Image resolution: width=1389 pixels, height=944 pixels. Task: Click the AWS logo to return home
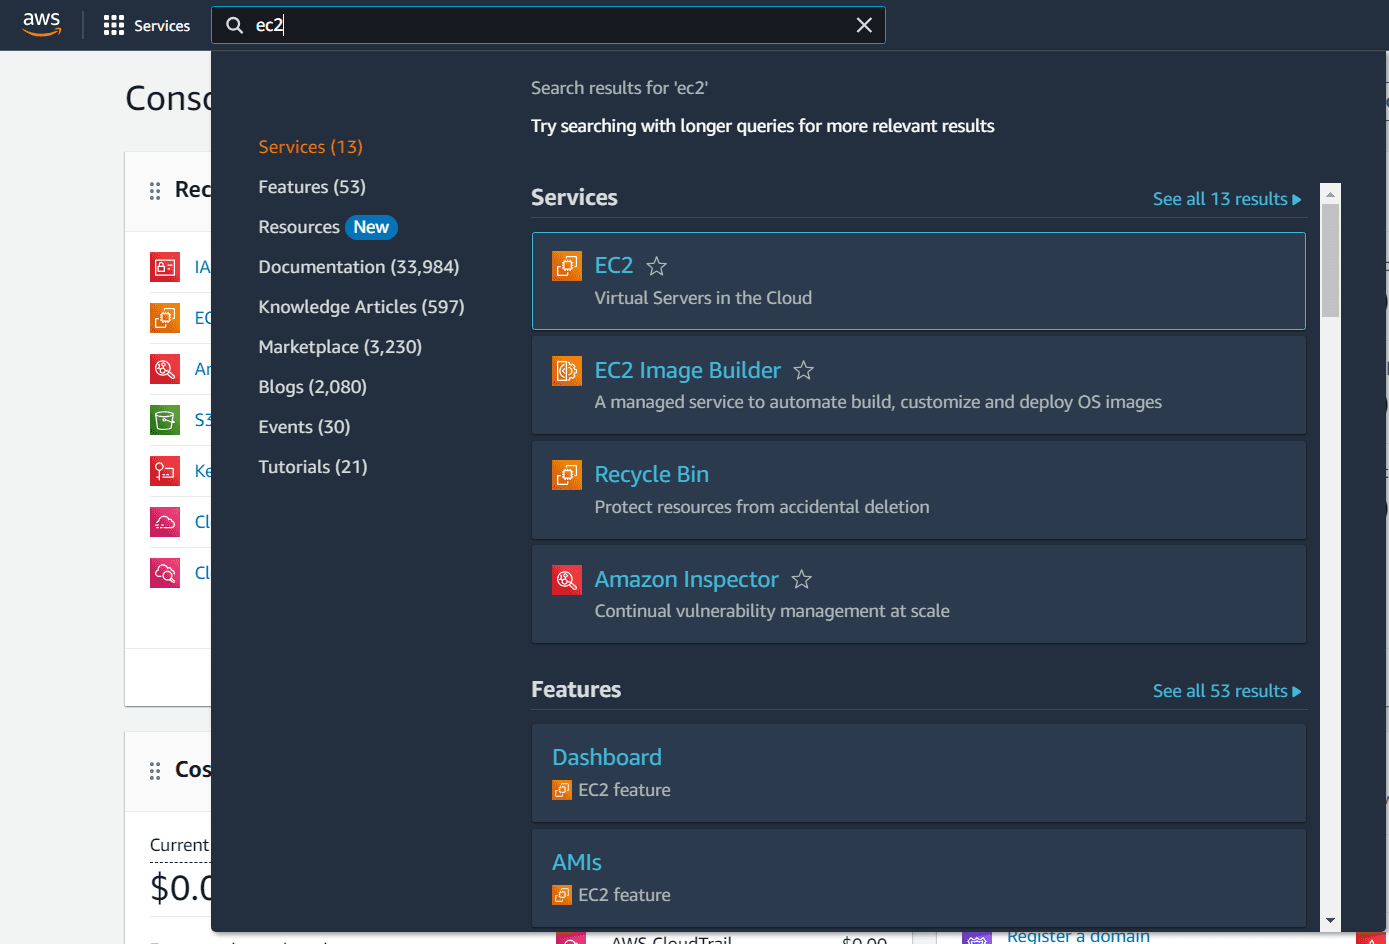(x=41, y=24)
